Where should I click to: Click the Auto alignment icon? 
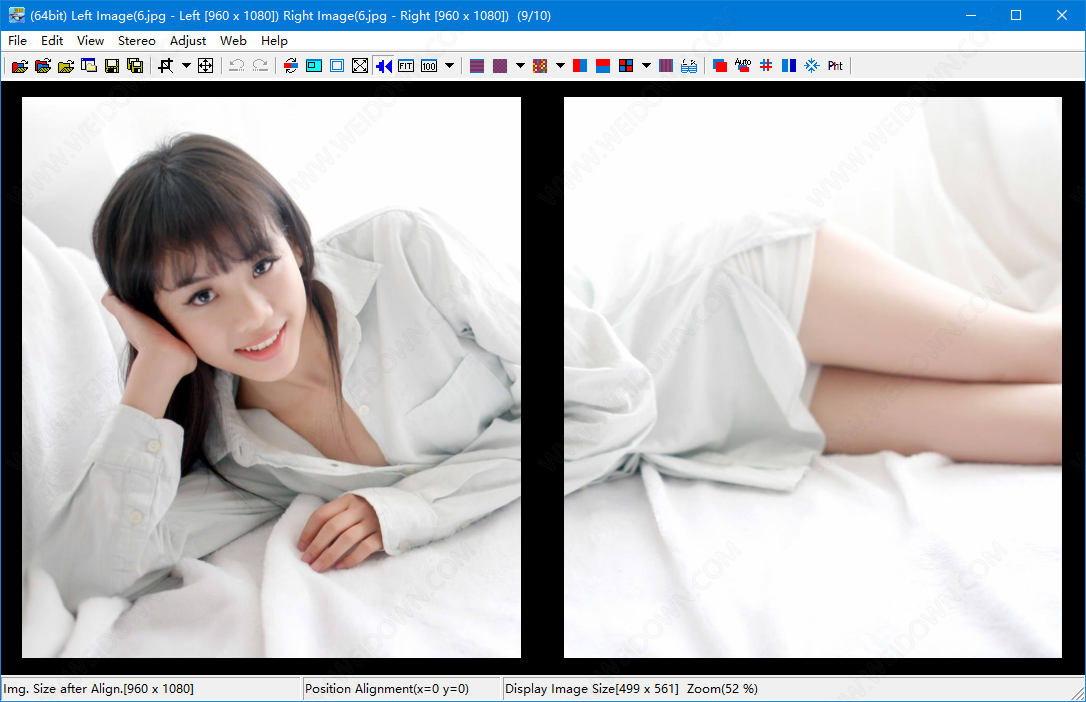(x=742, y=66)
